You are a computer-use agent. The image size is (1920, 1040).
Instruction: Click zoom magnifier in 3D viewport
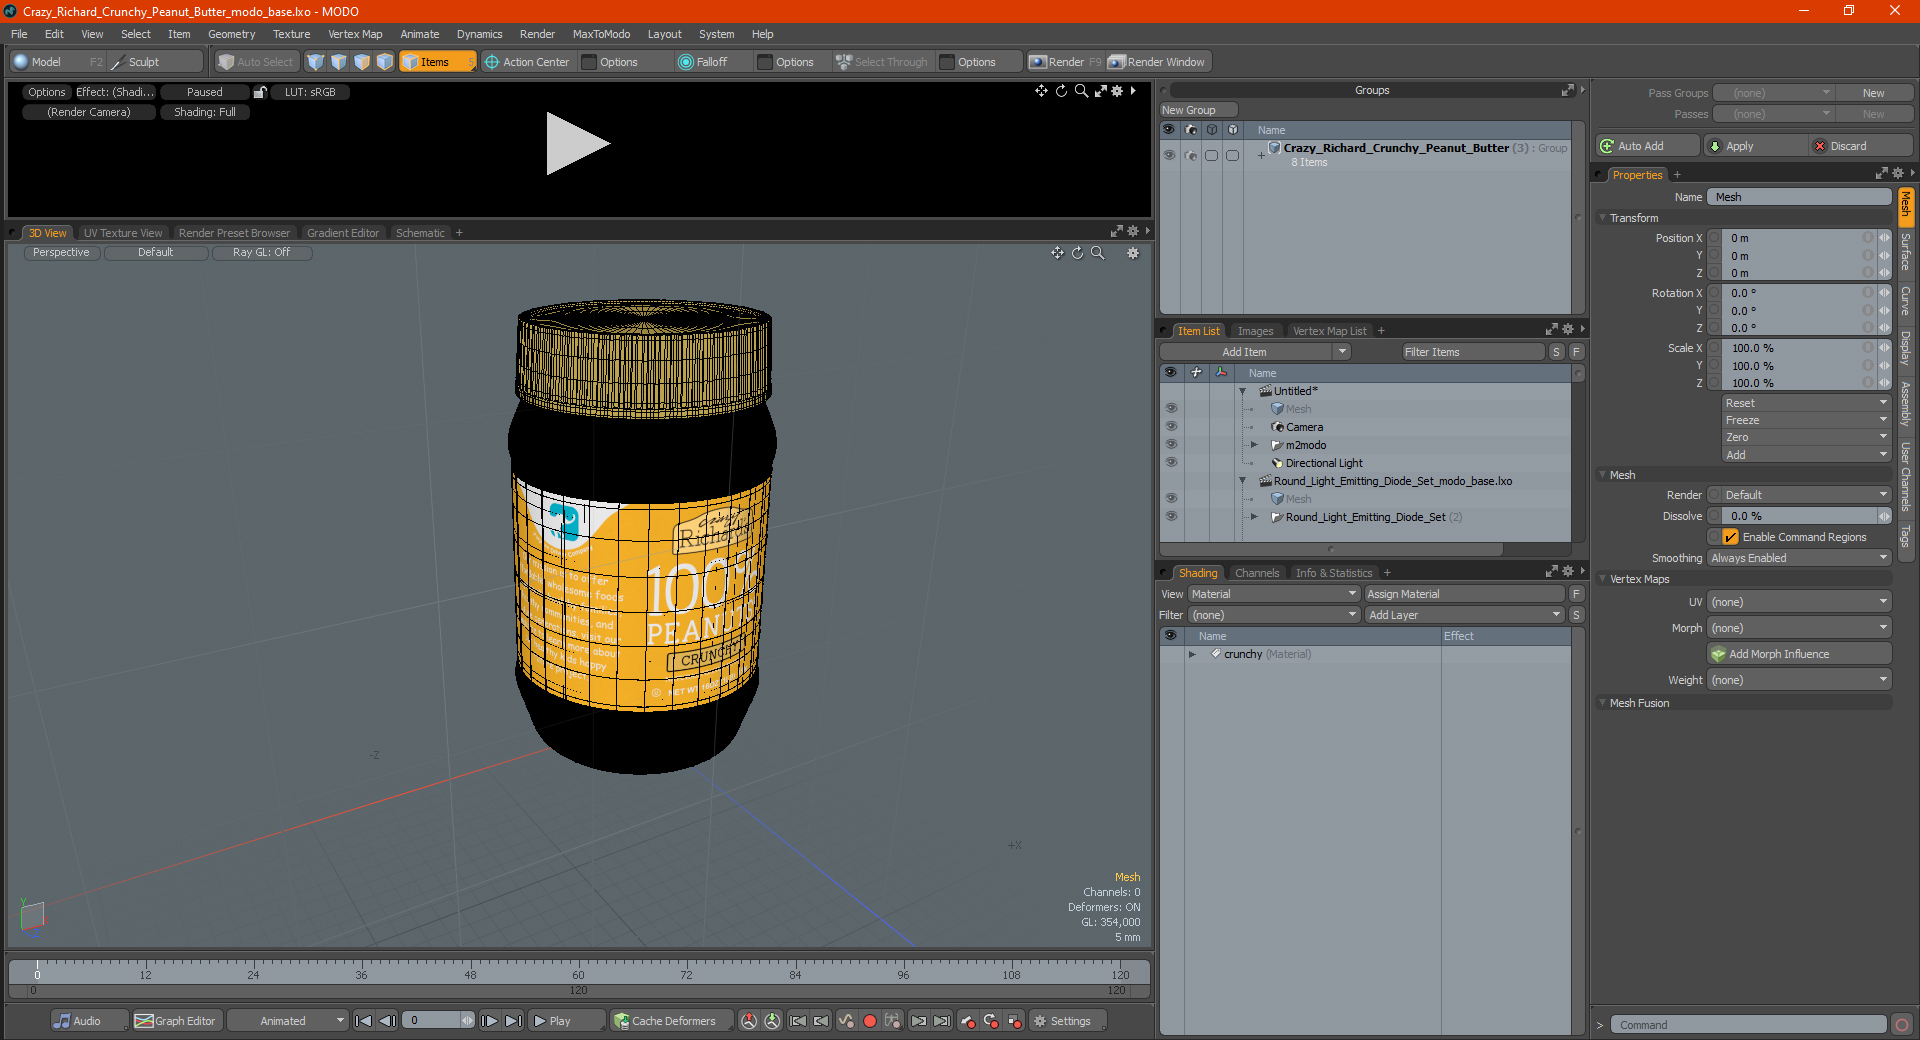pyautogui.click(x=1098, y=253)
